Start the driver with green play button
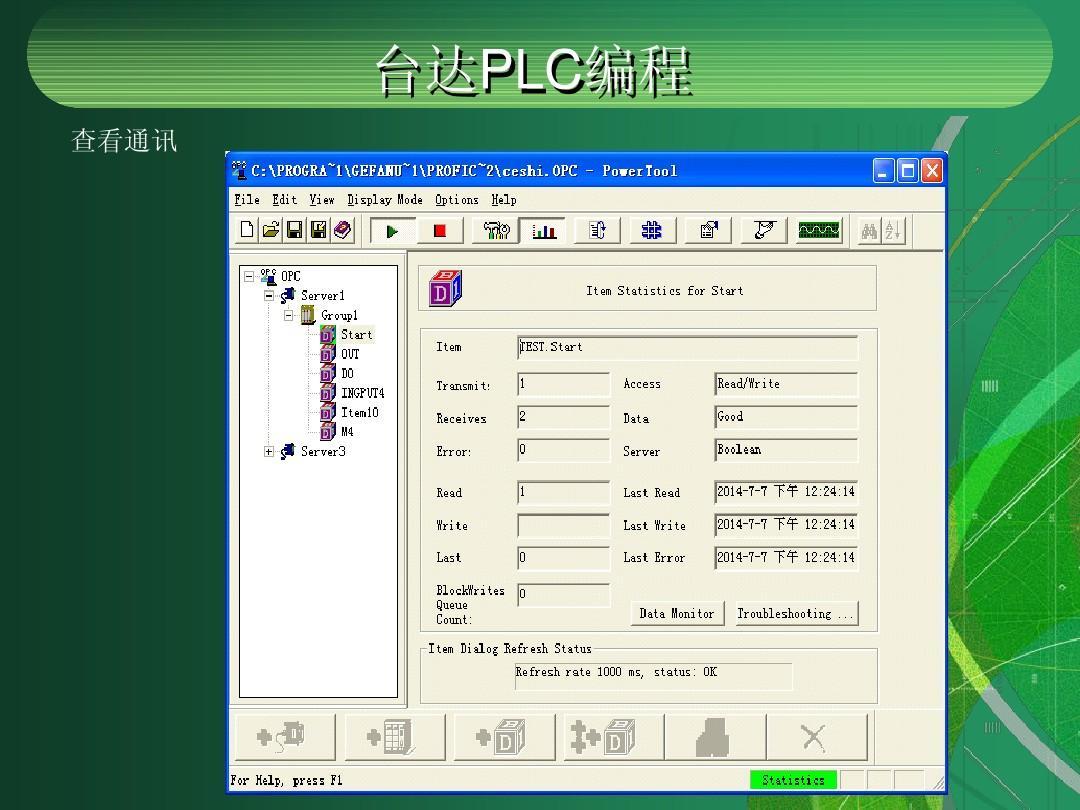Image resolution: width=1080 pixels, height=810 pixels. point(393,231)
